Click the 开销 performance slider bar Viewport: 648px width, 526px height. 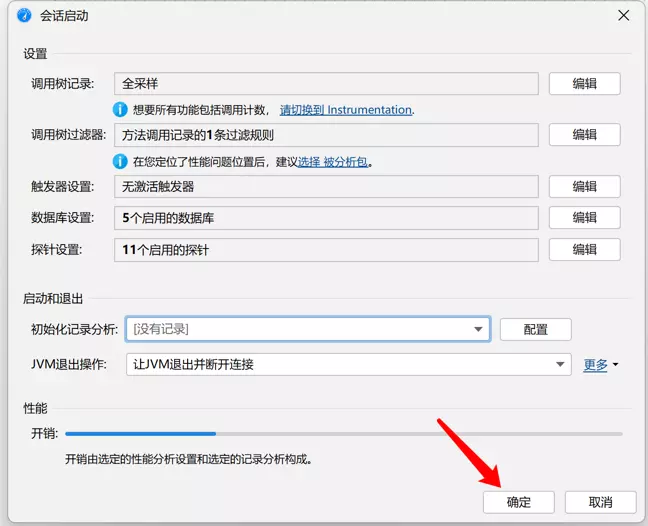point(340,434)
